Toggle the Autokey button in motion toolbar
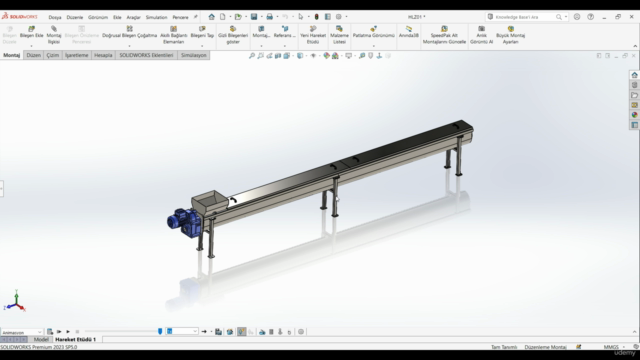 242,332
